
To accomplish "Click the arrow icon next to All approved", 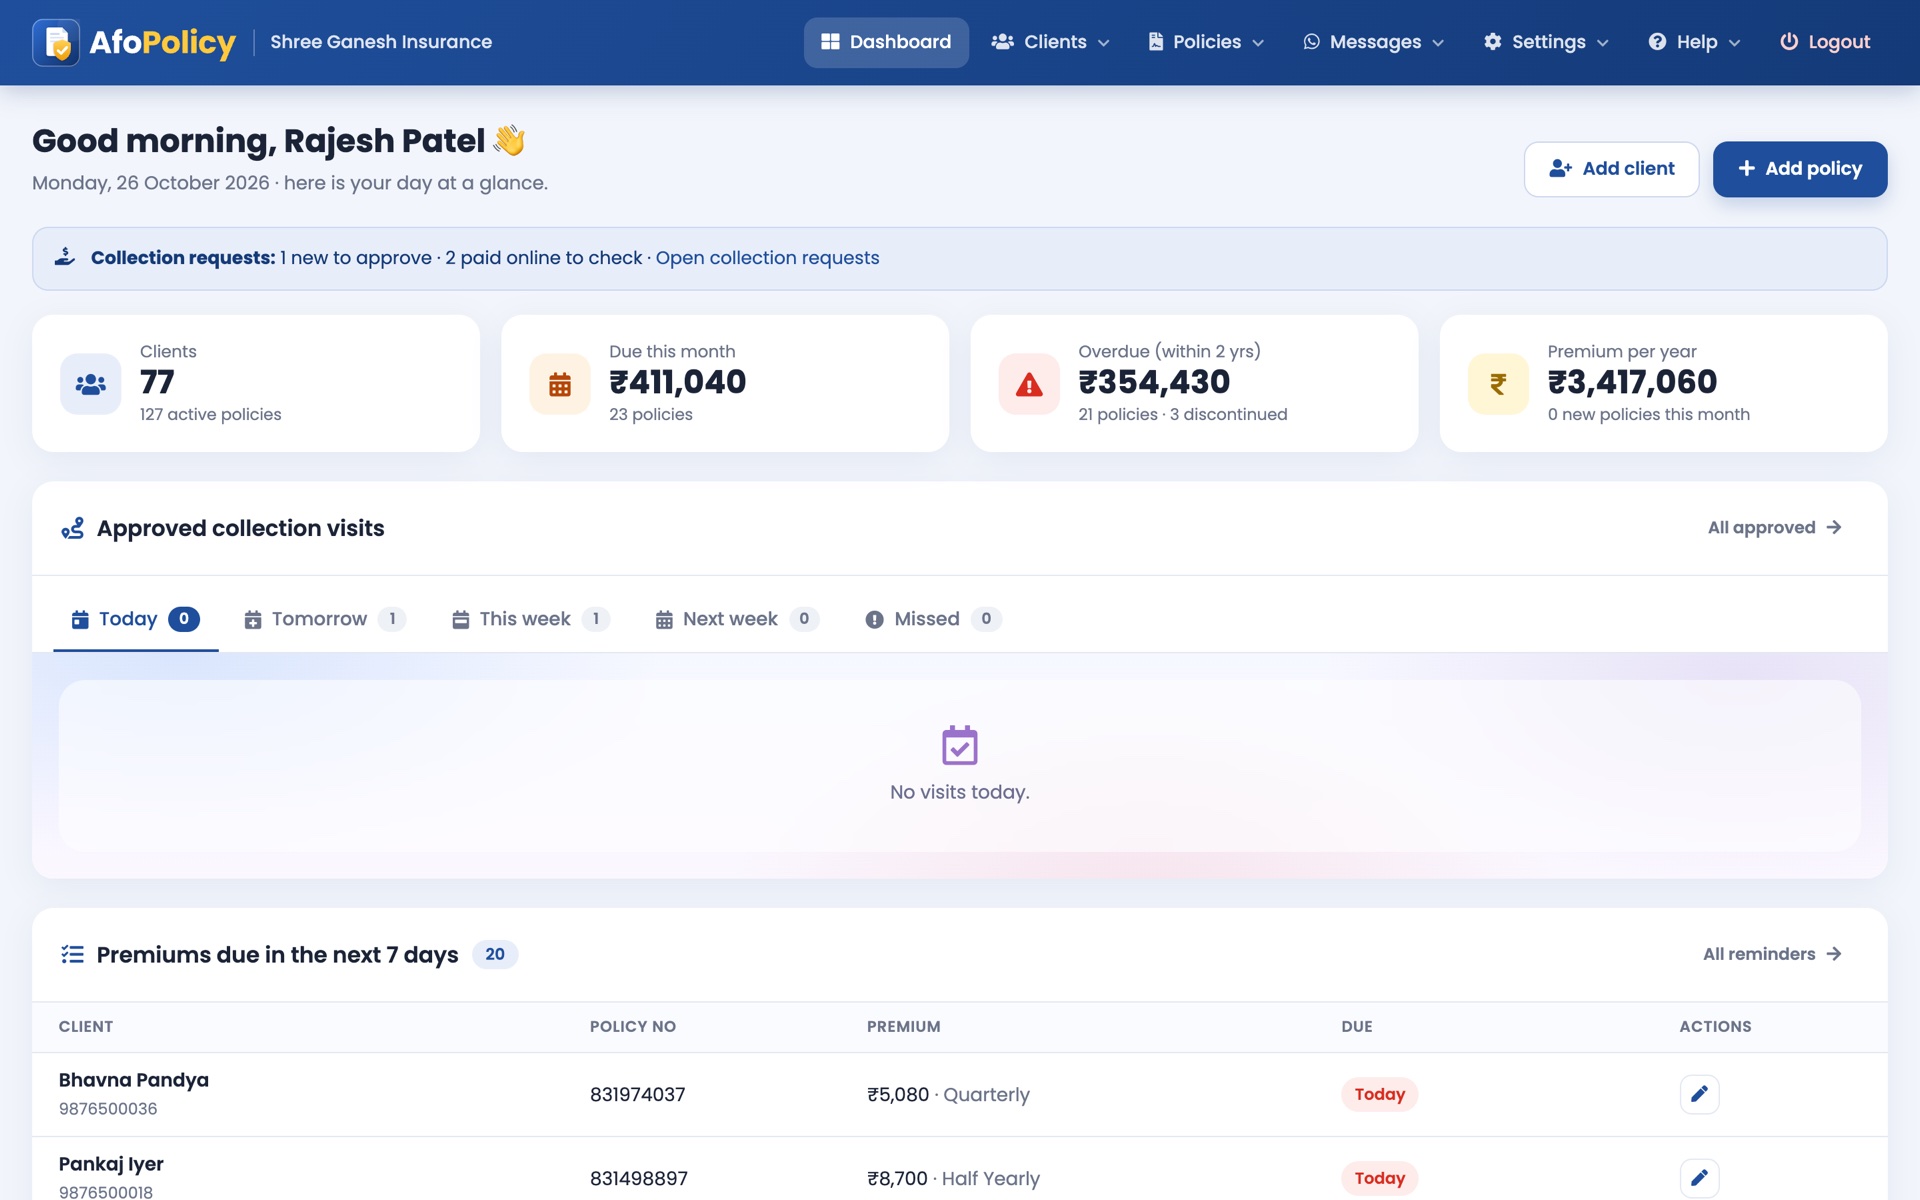I will pyautogui.click(x=1834, y=527).
